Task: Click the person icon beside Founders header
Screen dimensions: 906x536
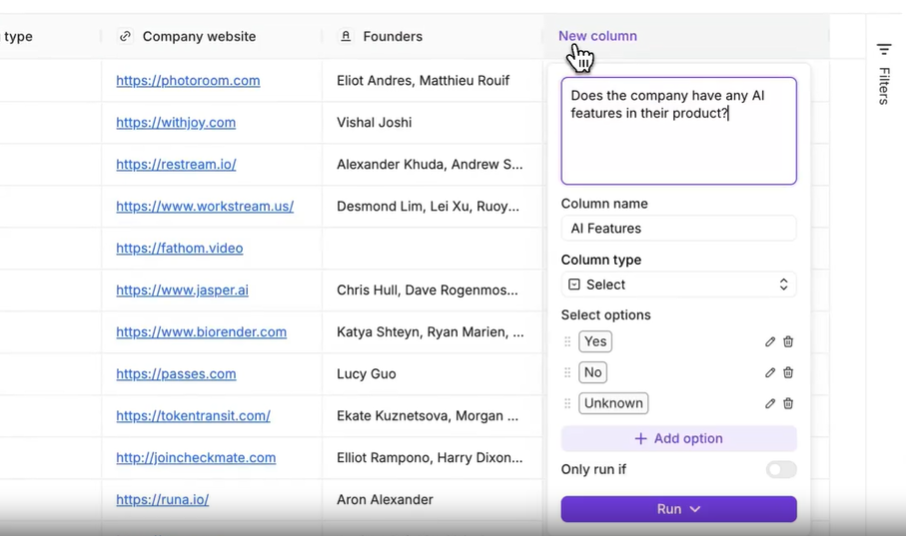Action: 346,36
